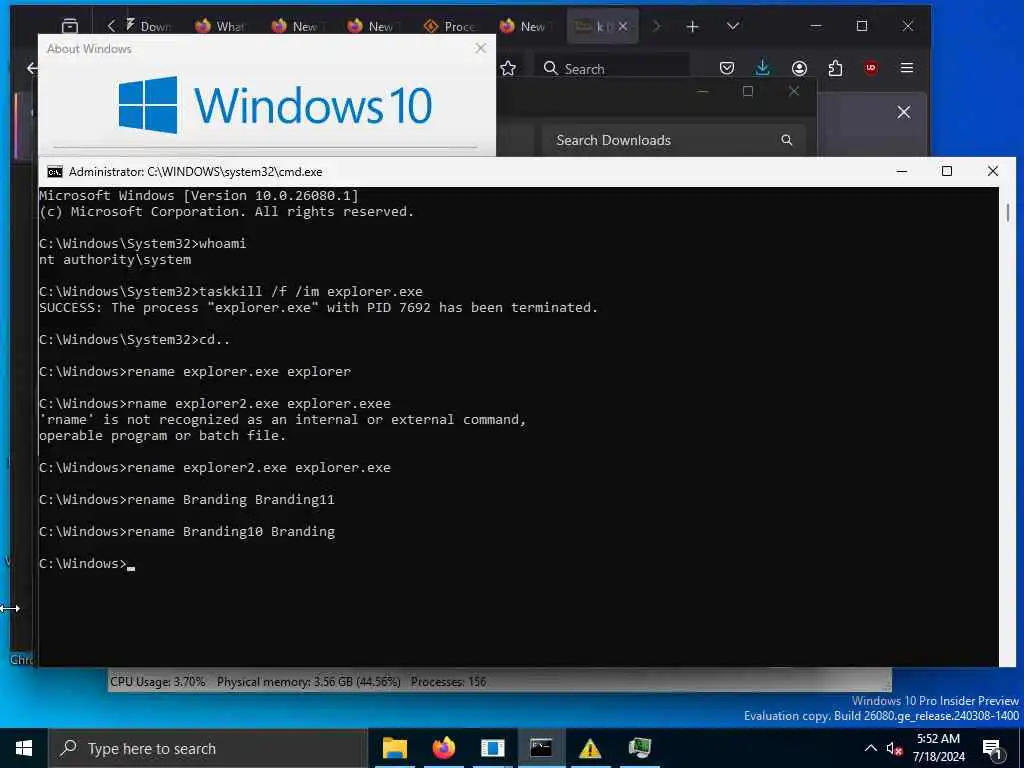Click the 'Type here to search' taskbar box

(208, 748)
